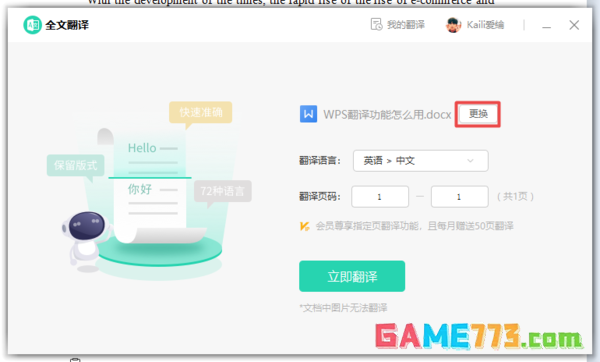Click the Kaili username label

(485, 25)
